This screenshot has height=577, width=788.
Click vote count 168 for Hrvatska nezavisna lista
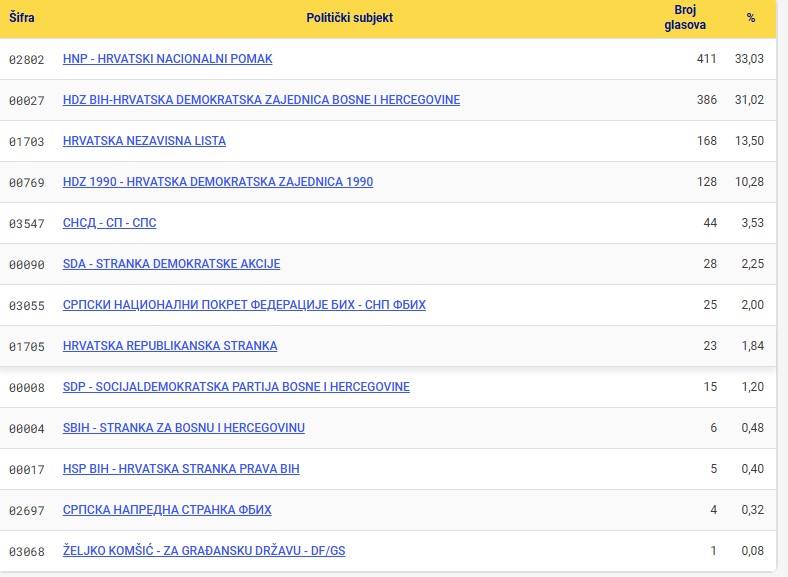(x=707, y=141)
